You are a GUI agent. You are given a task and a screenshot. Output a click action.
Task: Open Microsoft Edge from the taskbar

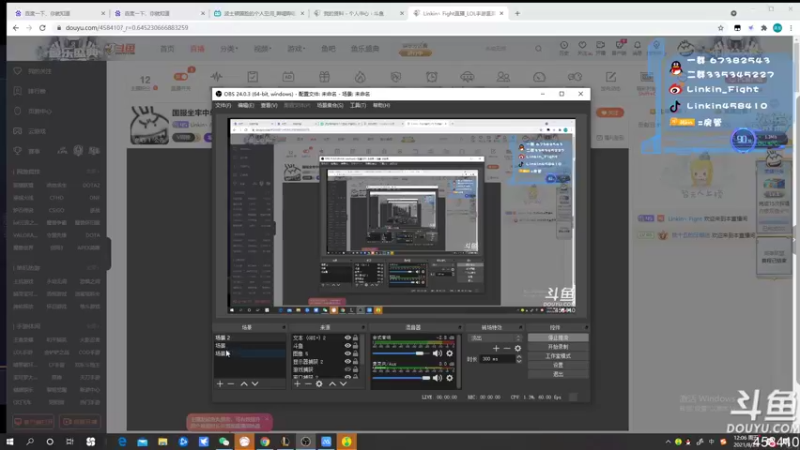click(122, 442)
